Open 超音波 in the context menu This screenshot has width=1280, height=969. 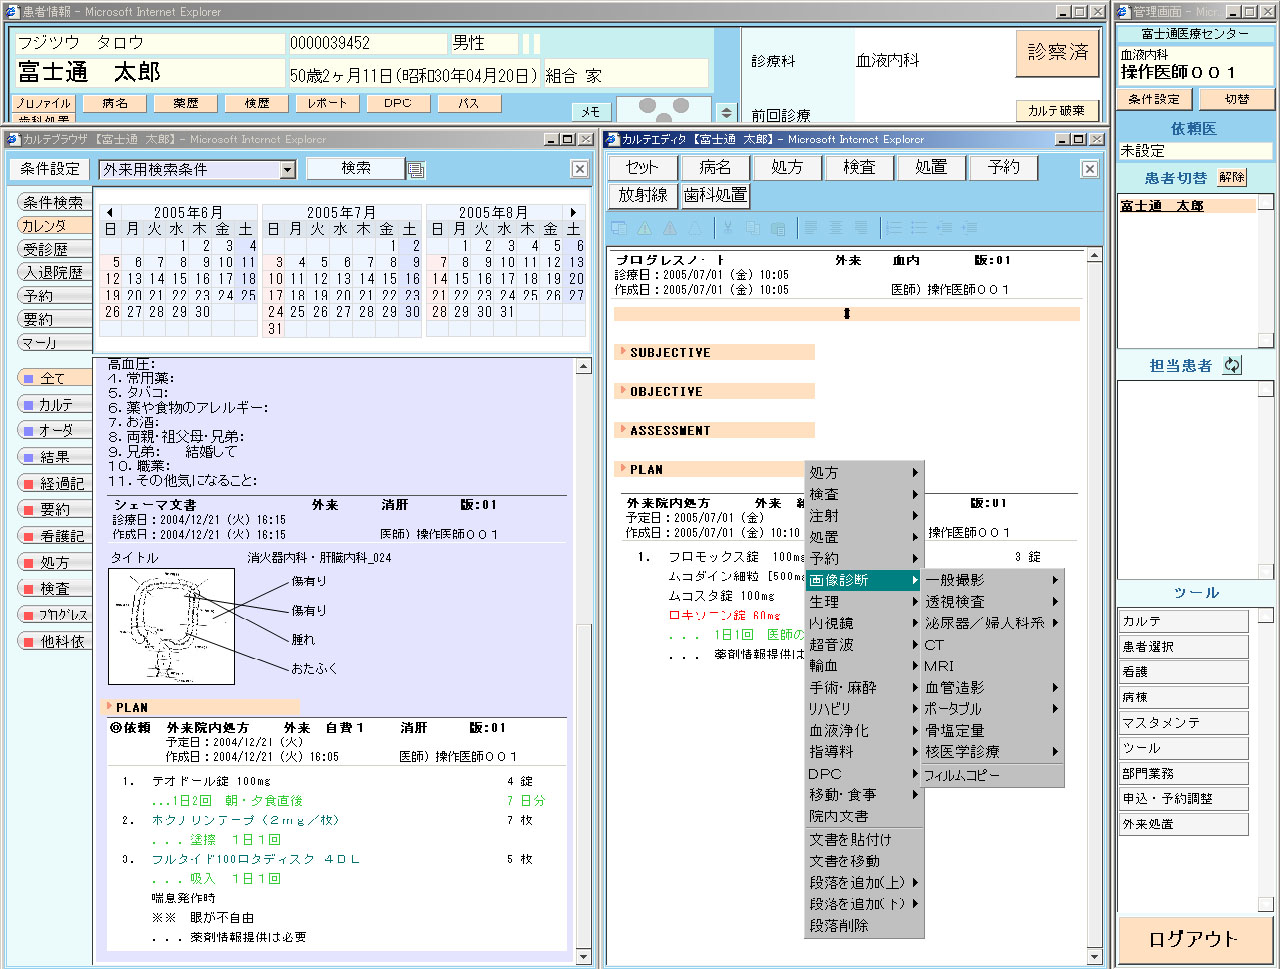(832, 645)
